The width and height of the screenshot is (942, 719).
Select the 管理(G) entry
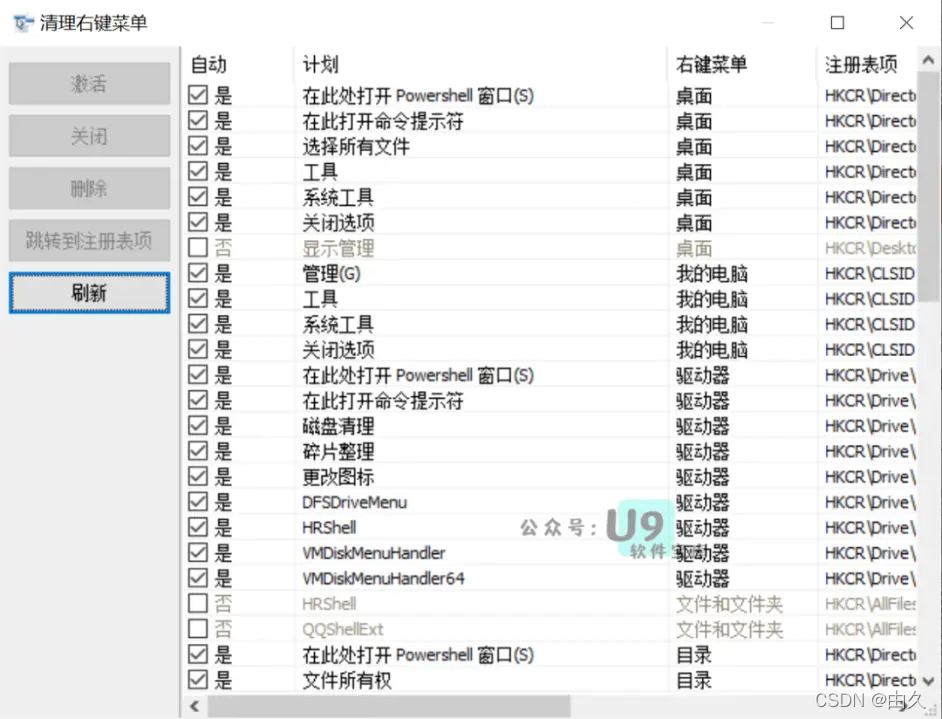tap(332, 273)
